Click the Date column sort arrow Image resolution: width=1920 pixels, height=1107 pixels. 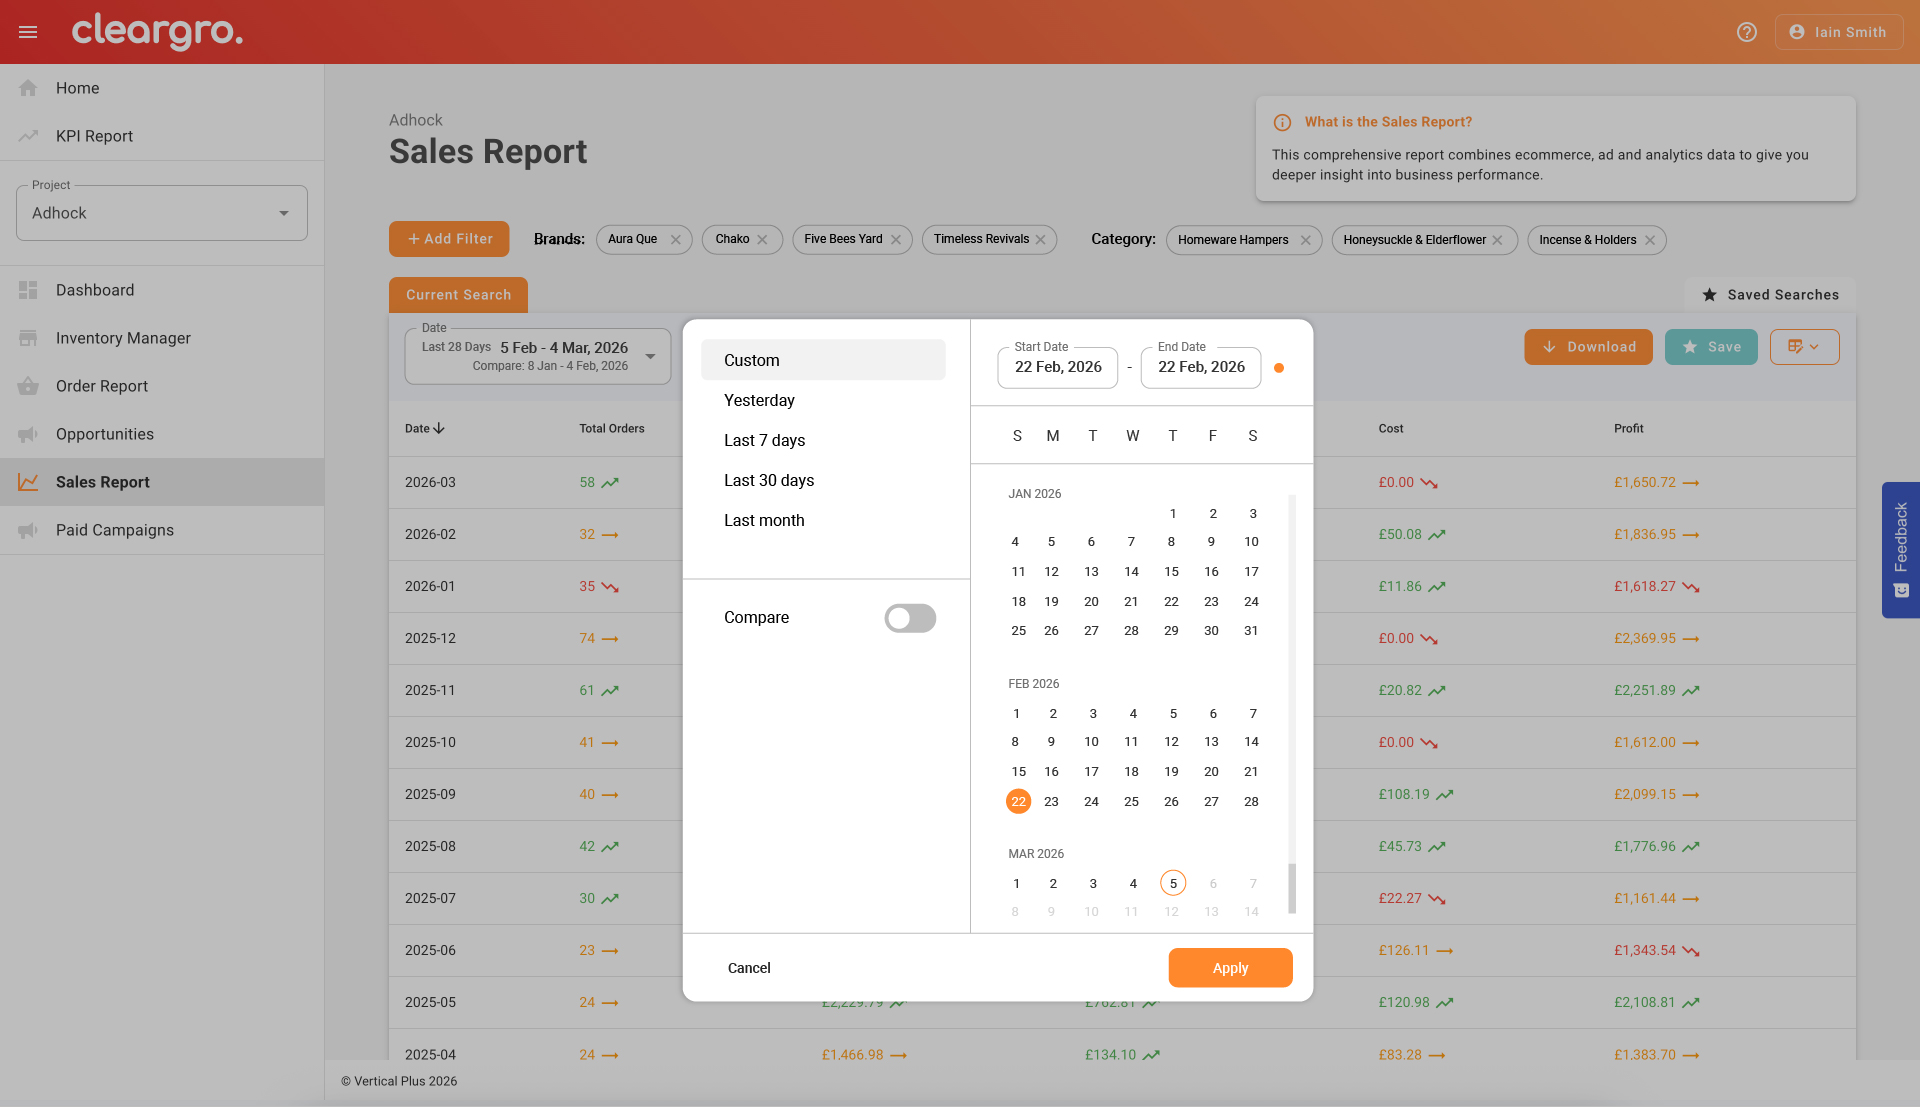439,428
